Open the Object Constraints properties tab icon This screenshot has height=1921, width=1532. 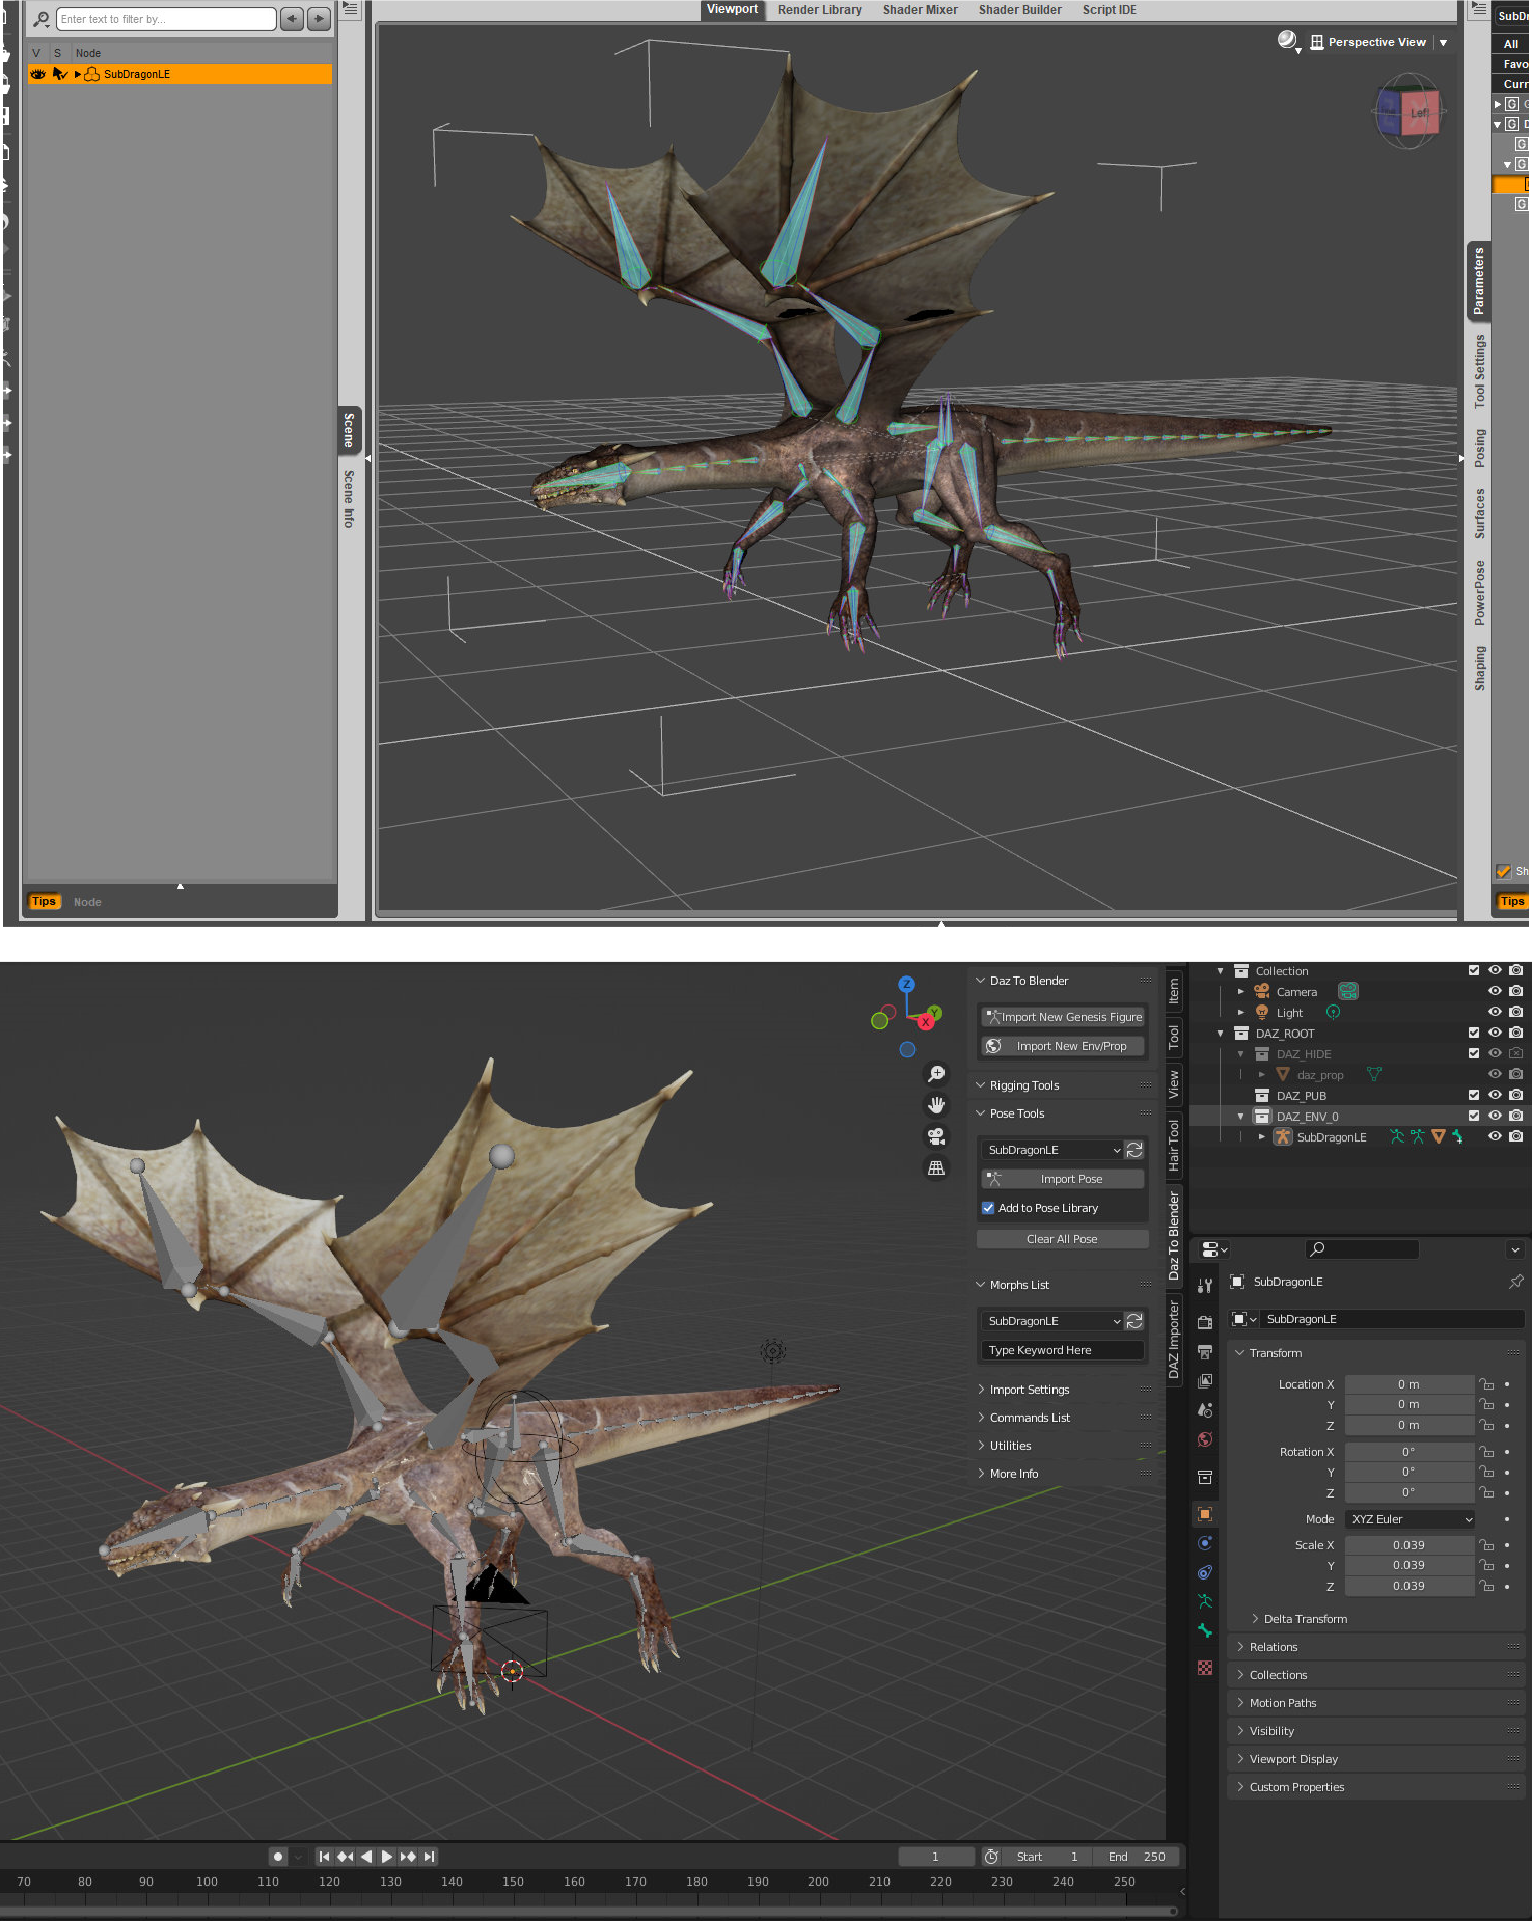(x=1205, y=1572)
